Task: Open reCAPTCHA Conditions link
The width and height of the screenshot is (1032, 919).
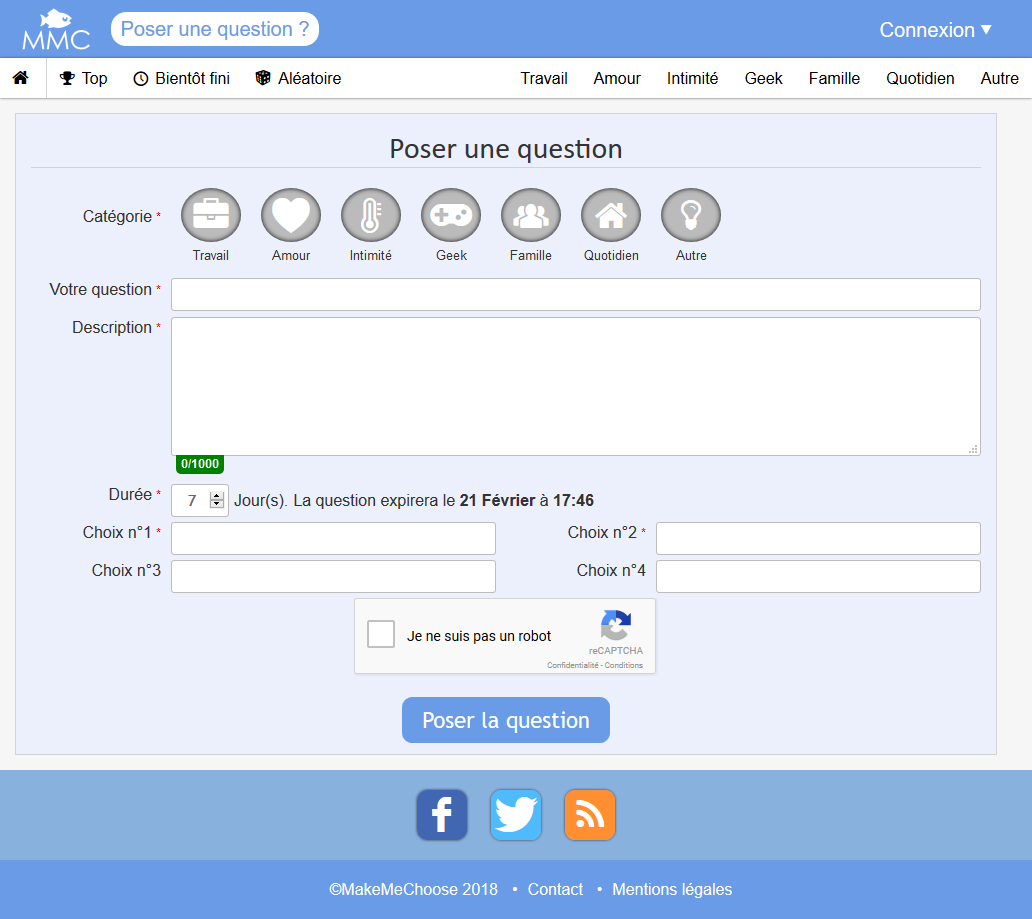Action: coord(624,665)
